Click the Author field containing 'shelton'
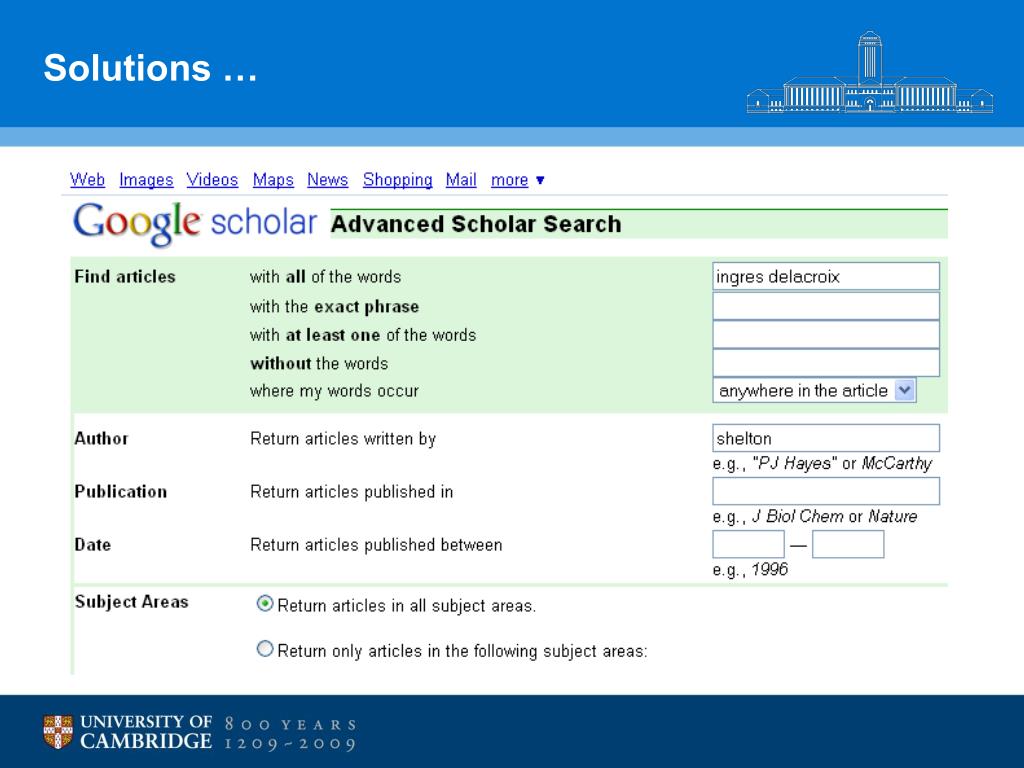This screenshot has width=1024, height=768. (825, 438)
